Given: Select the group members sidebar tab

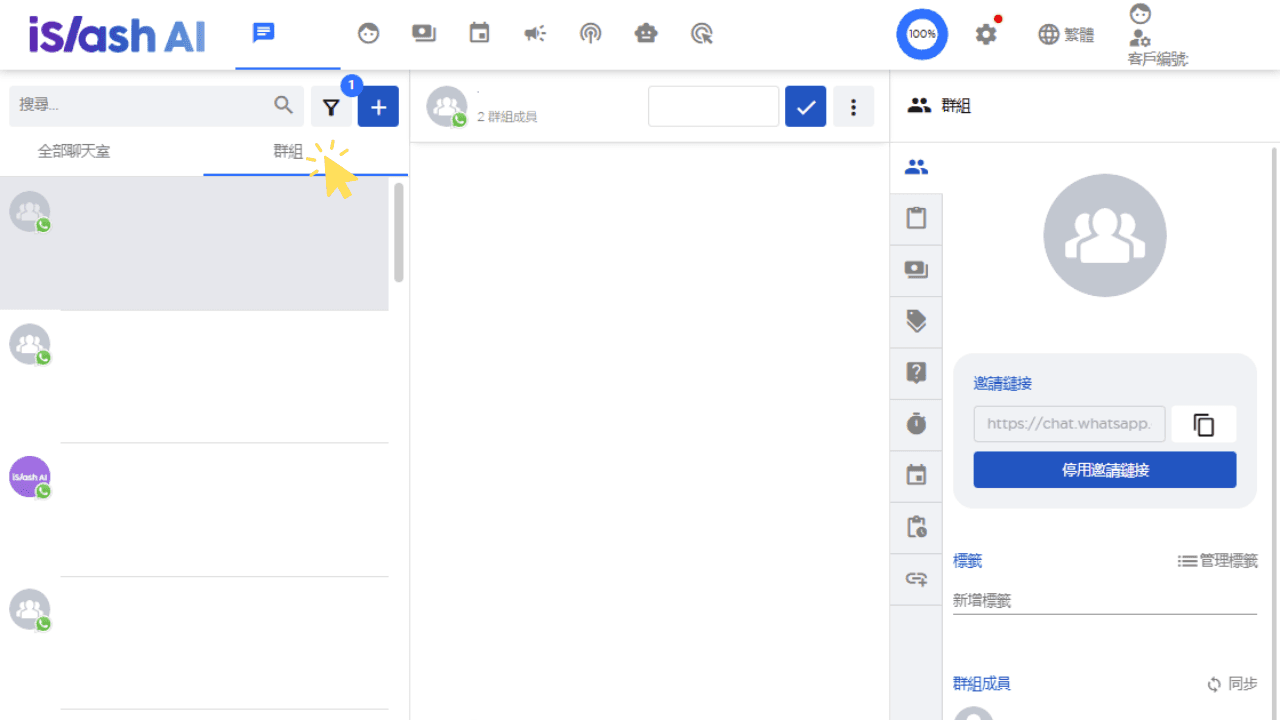Looking at the screenshot, I should [x=916, y=168].
